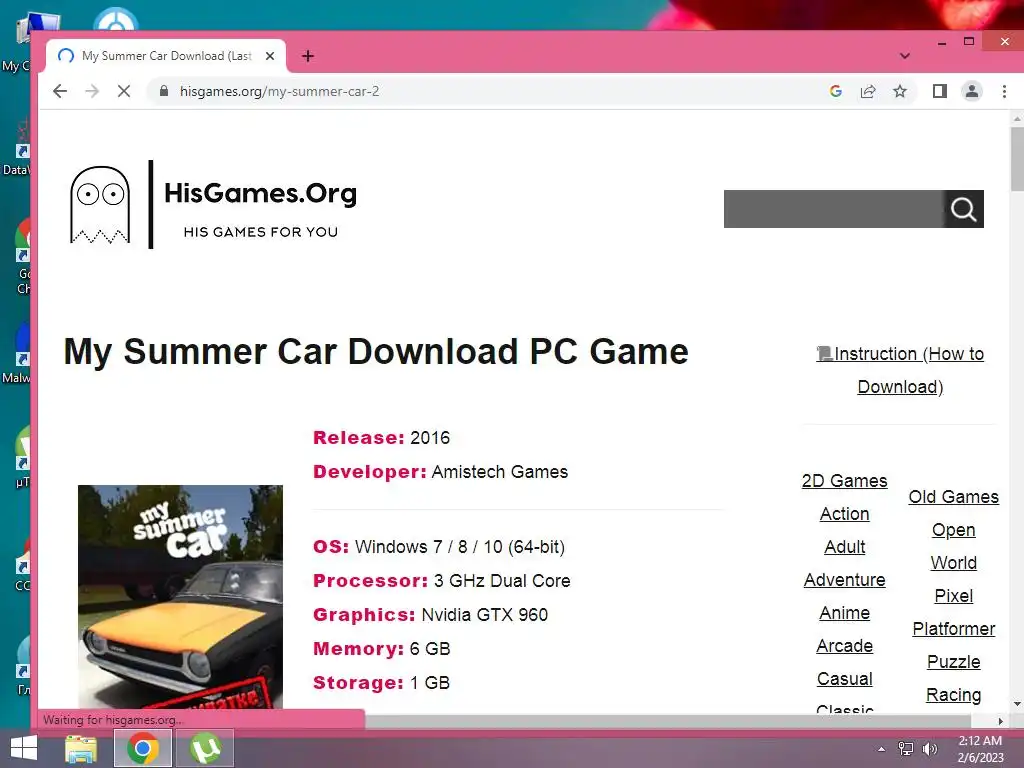Open the Chrome profile menu
This screenshot has height=768, width=1024.
tap(972, 91)
